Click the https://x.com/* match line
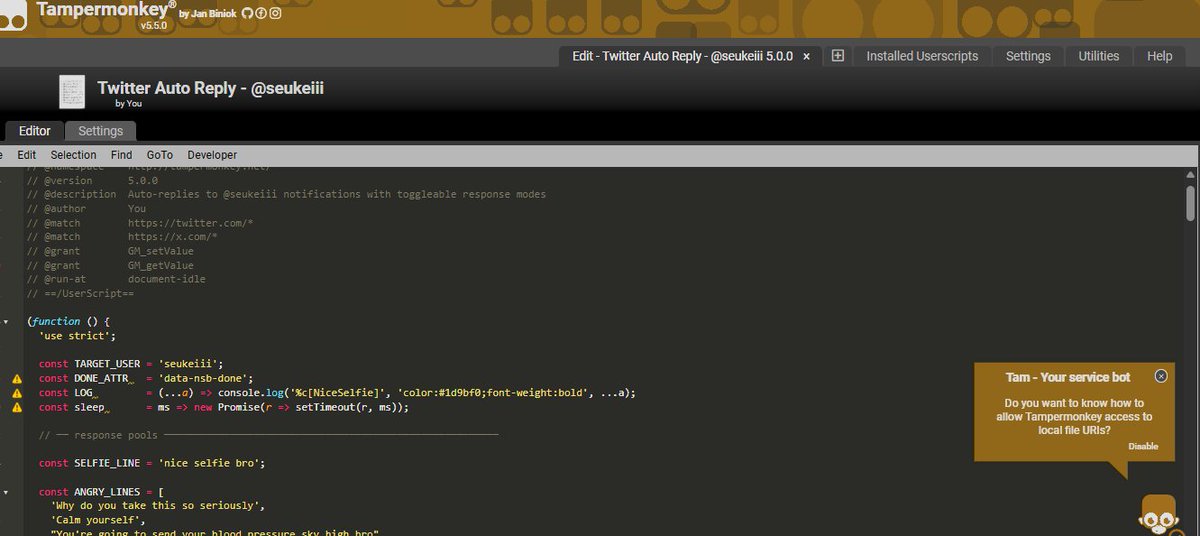This screenshot has height=536, width=1200. click(123, 237)
